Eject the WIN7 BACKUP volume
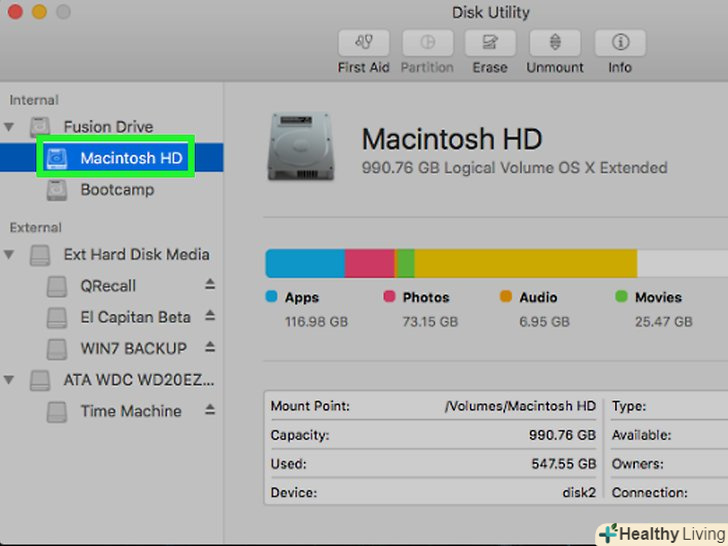The width and height of the screenshot is (728, 546). pyautogui.click(x=210, y=347)
